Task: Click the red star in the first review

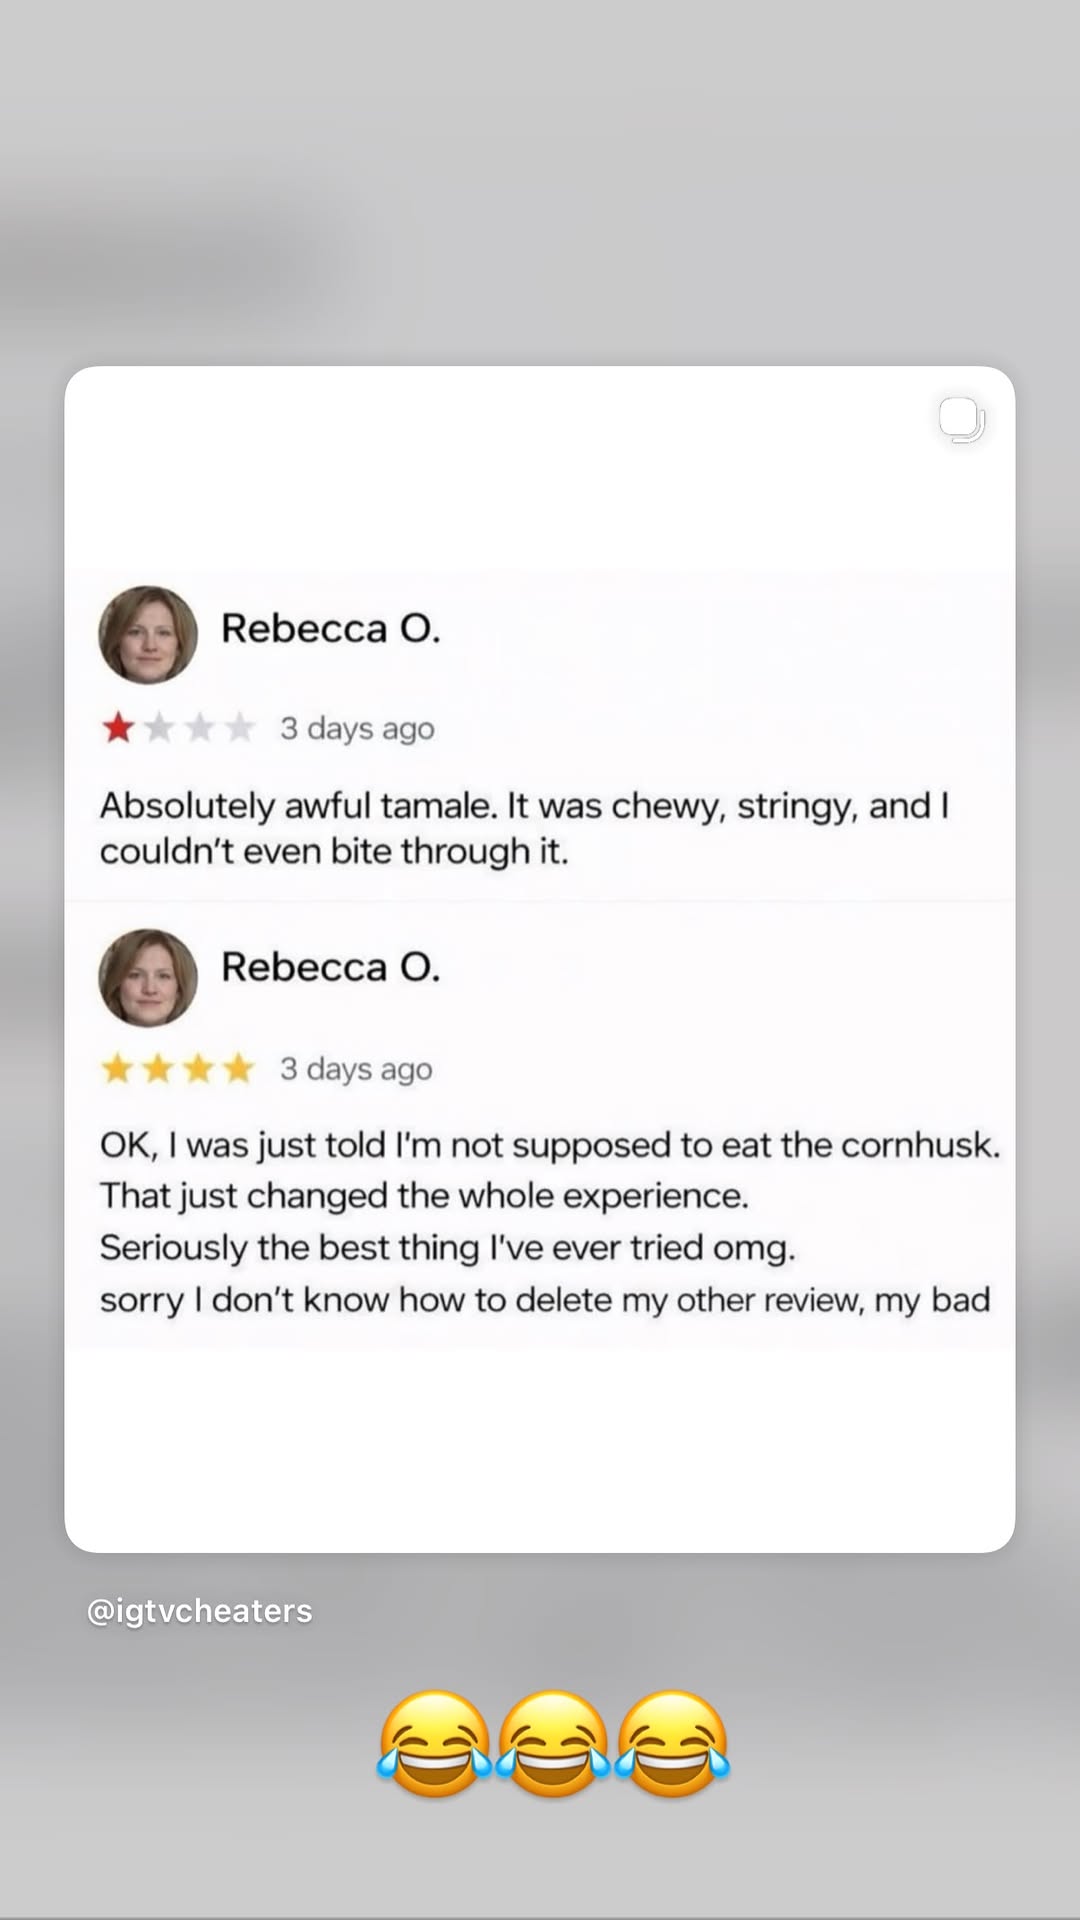Action: [118, 727]
